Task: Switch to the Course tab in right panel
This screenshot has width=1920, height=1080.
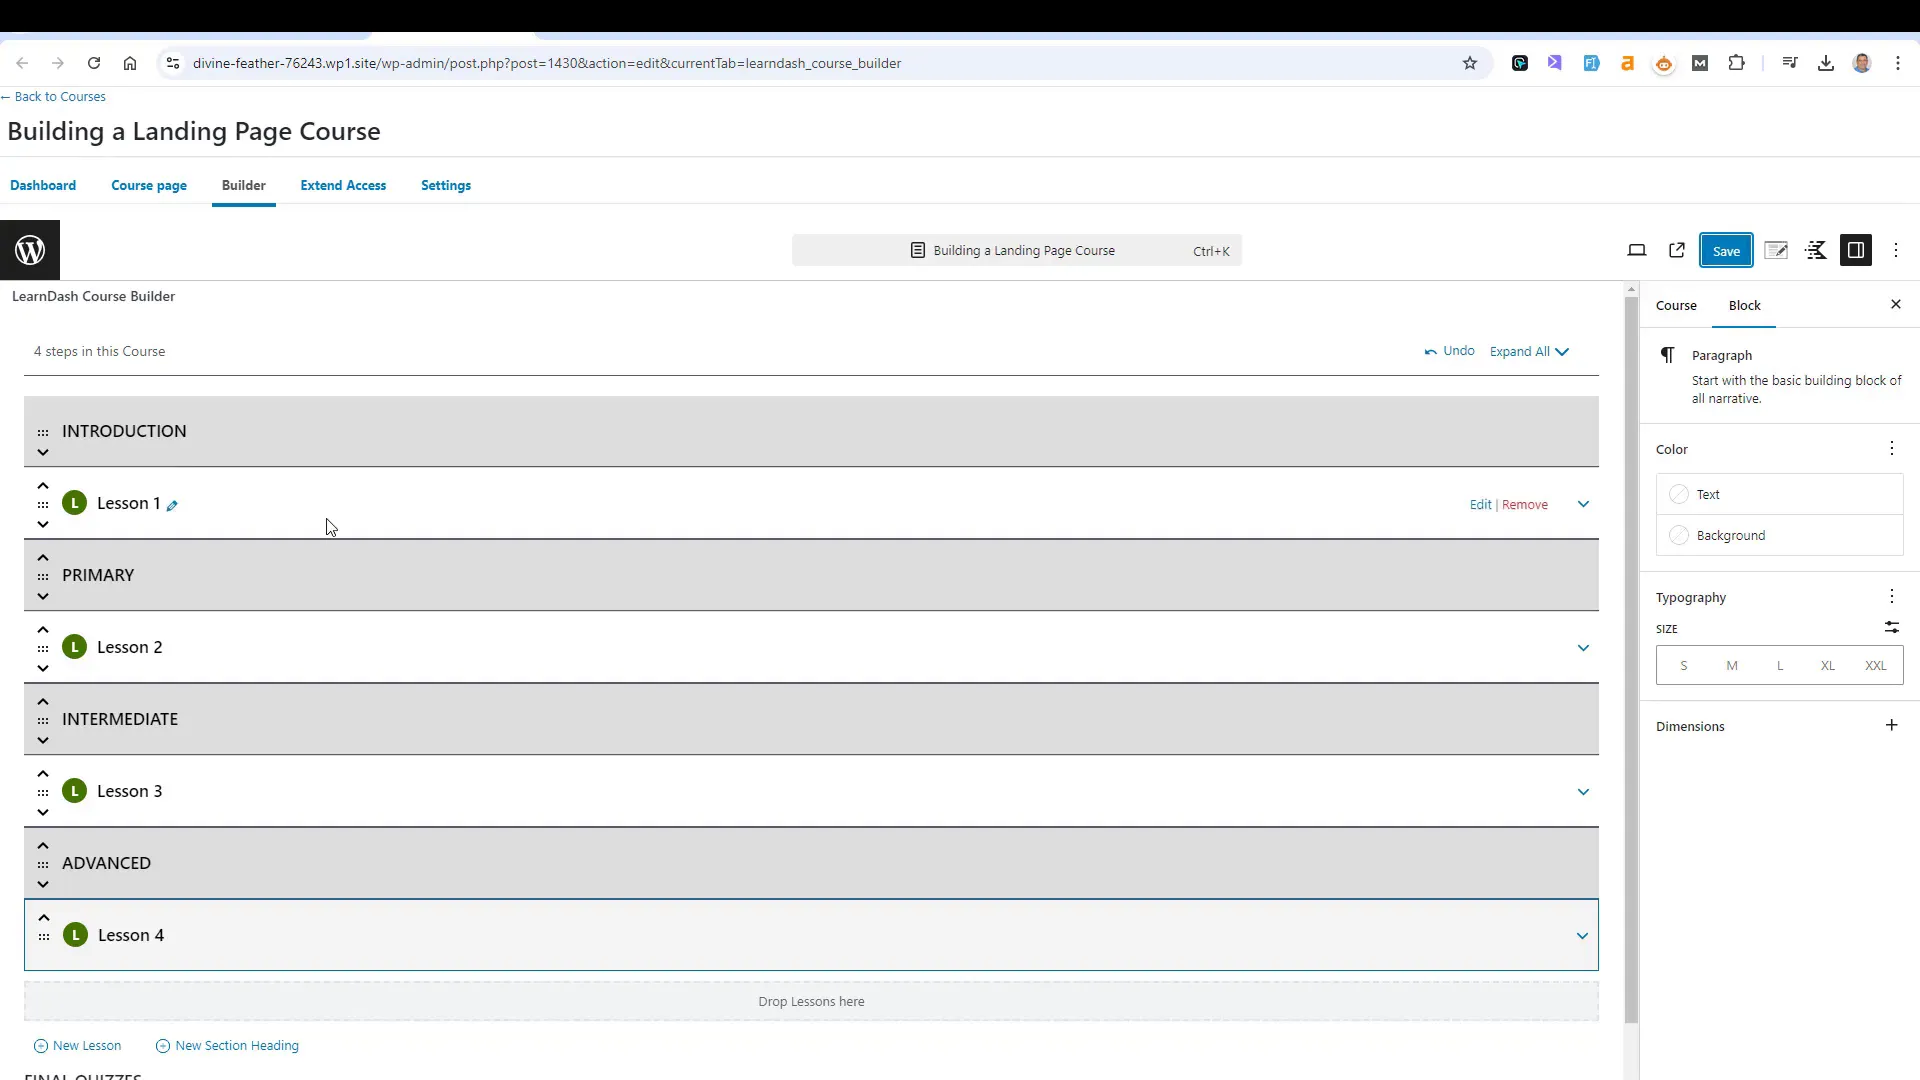Action: tap(1677, 305)
